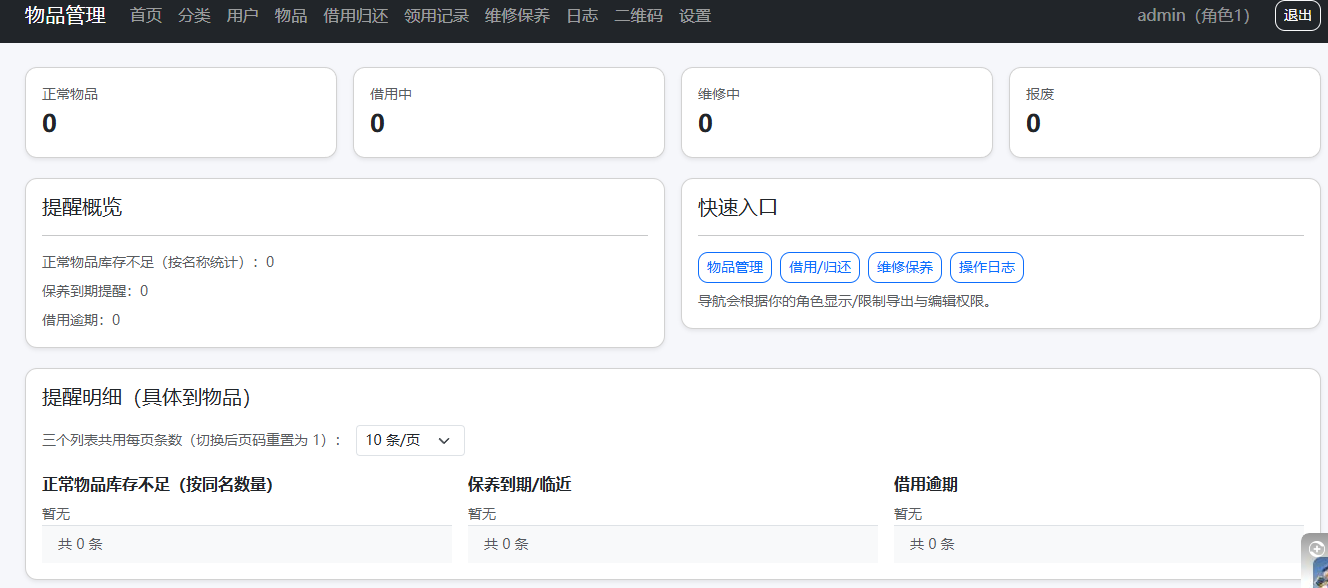Click the 提醒明细（具体到物品）heading
Screen dimensions: 1328x588
pos(146,397)
